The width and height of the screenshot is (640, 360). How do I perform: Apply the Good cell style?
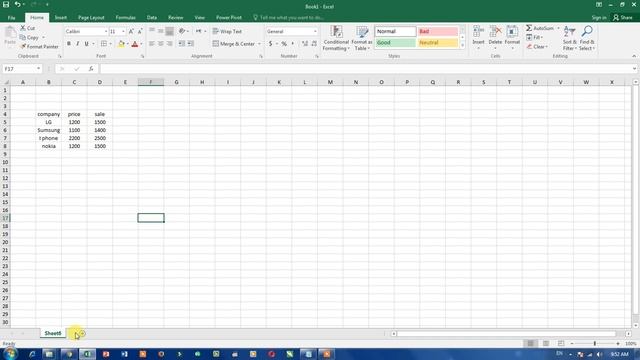pyautogui.click(x=395, y=43)
